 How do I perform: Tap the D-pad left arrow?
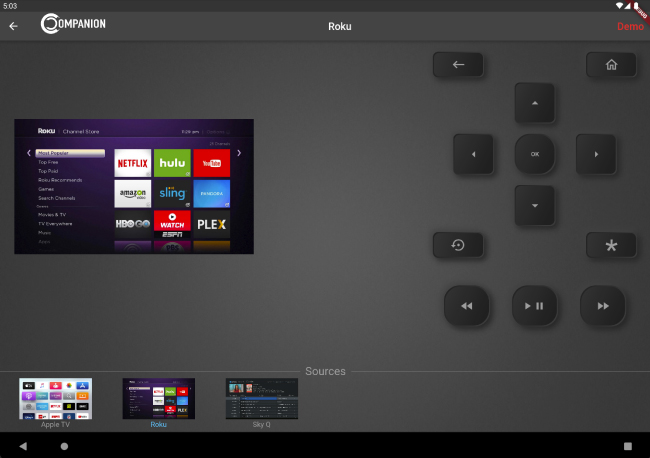pos(473,154)
